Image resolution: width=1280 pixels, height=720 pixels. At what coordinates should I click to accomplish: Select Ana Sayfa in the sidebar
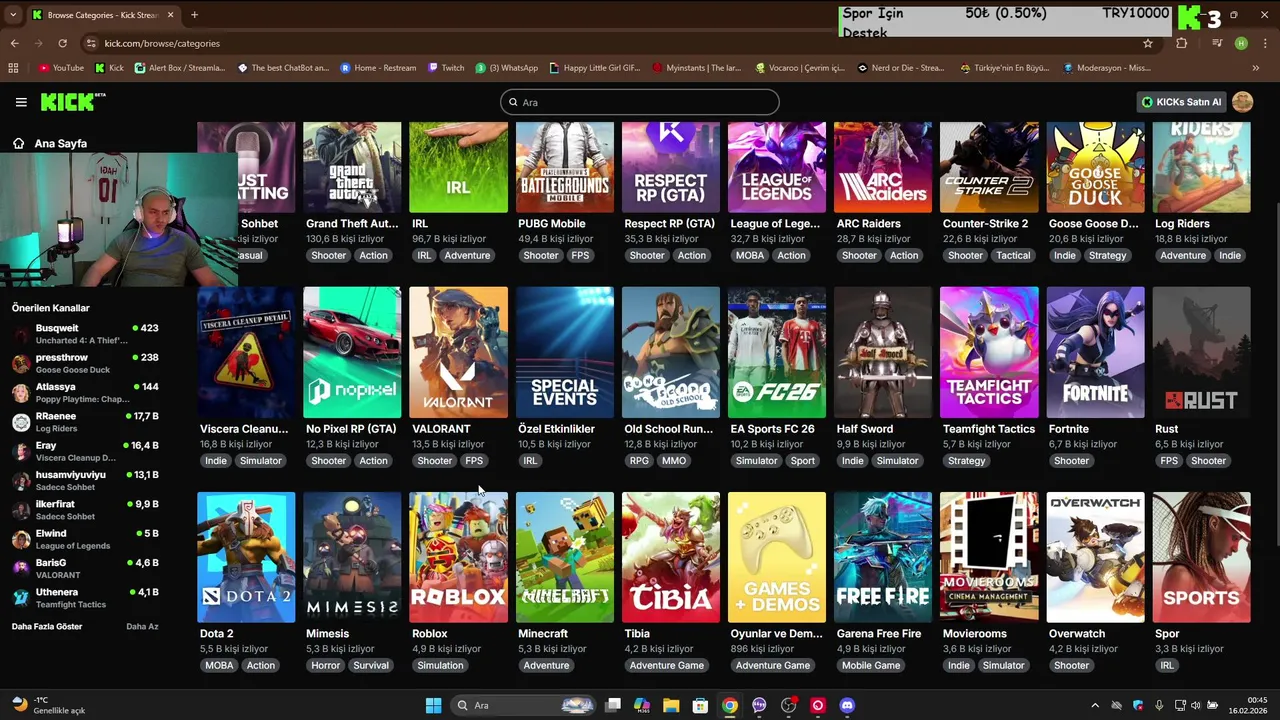(60, 143)
